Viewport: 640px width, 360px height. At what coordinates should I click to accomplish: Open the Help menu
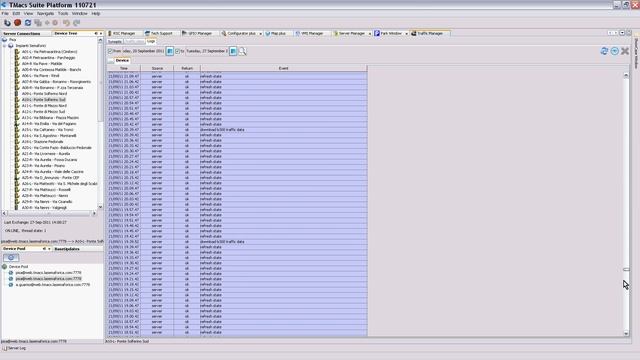[x=96, y=13]
